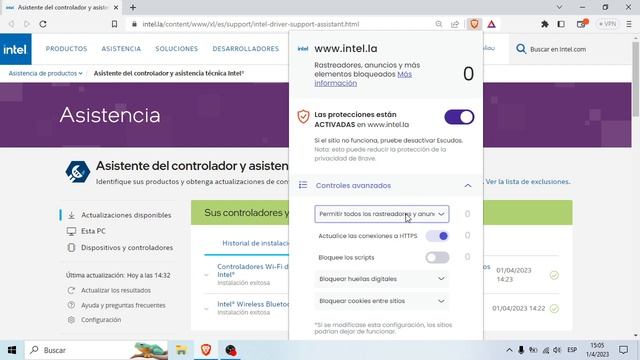Reload the page
640x360 pixels.
pos(43,24)
